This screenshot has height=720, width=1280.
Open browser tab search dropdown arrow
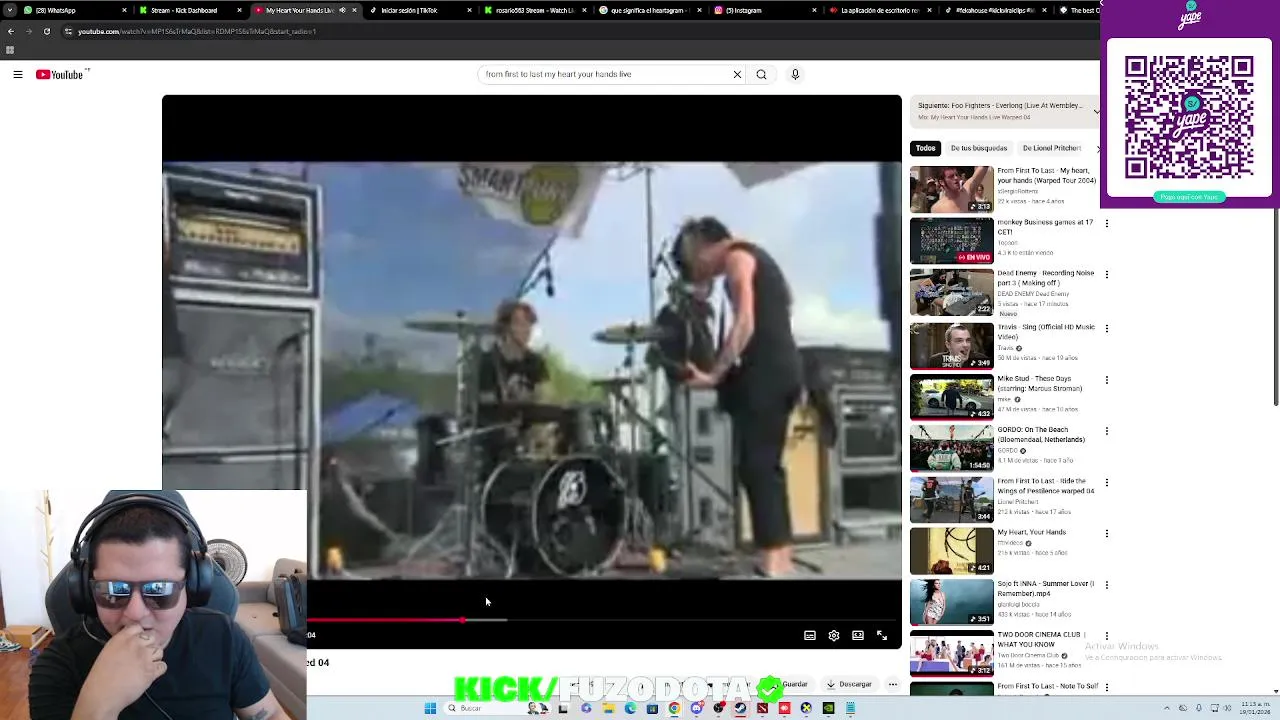tap(10, 10)
